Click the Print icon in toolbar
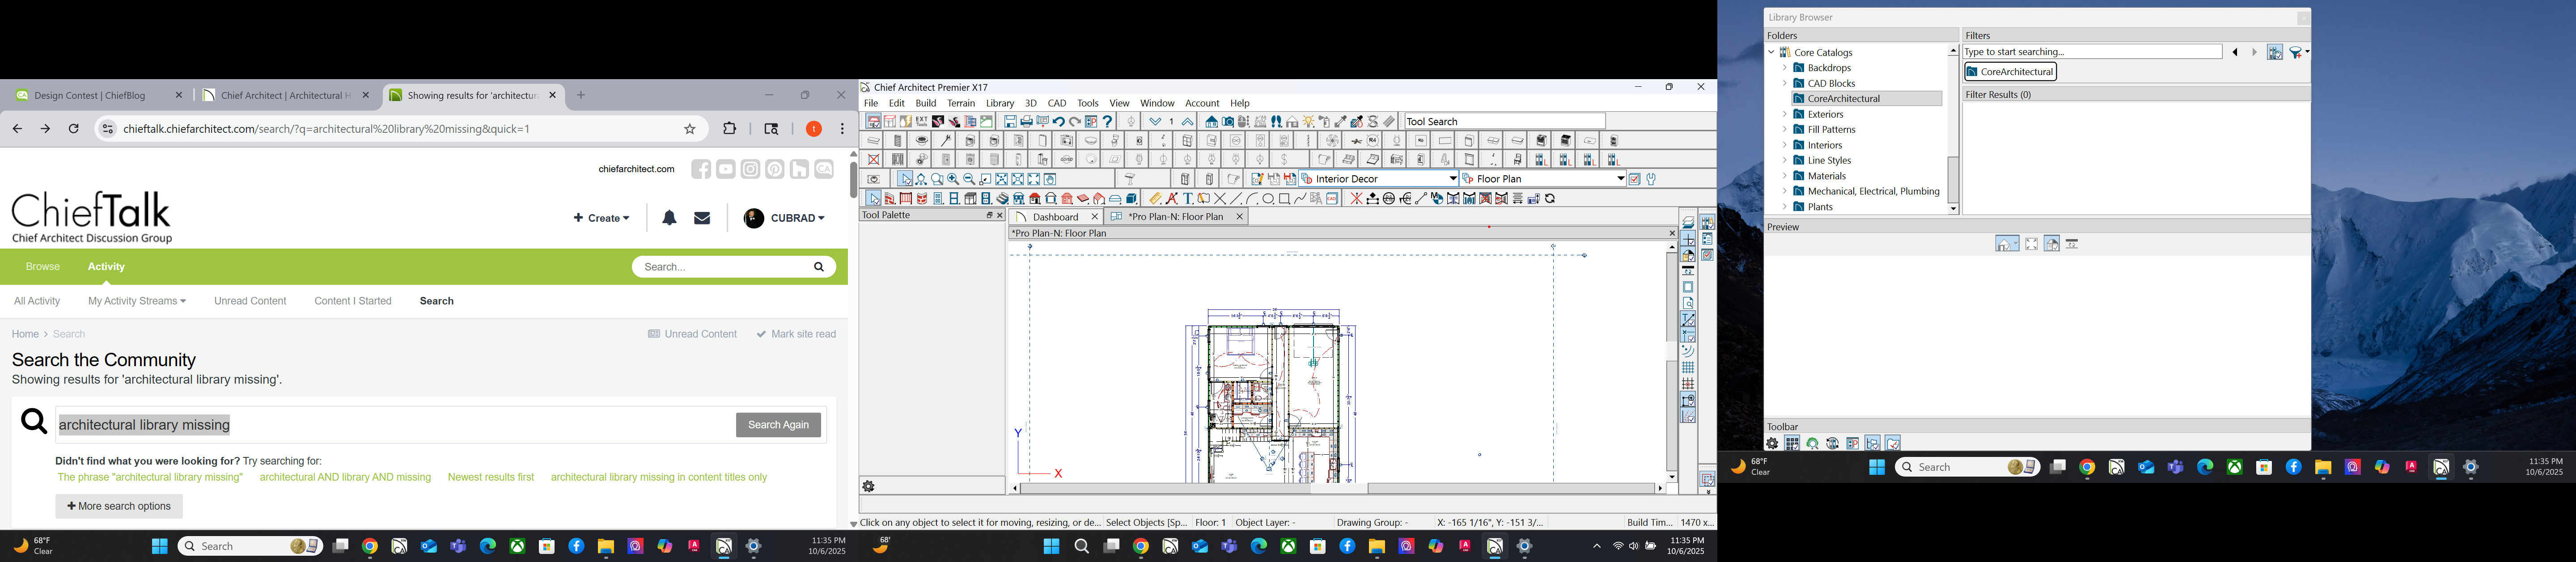2576x562 pixels. coord(1027,122)
